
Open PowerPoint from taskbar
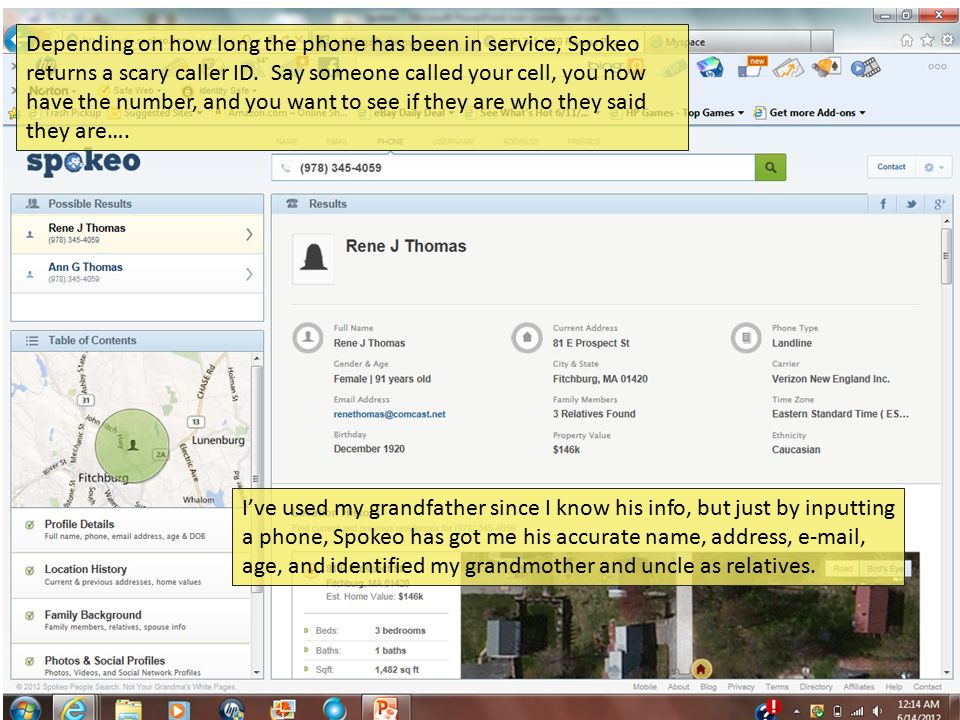[386, 709]
